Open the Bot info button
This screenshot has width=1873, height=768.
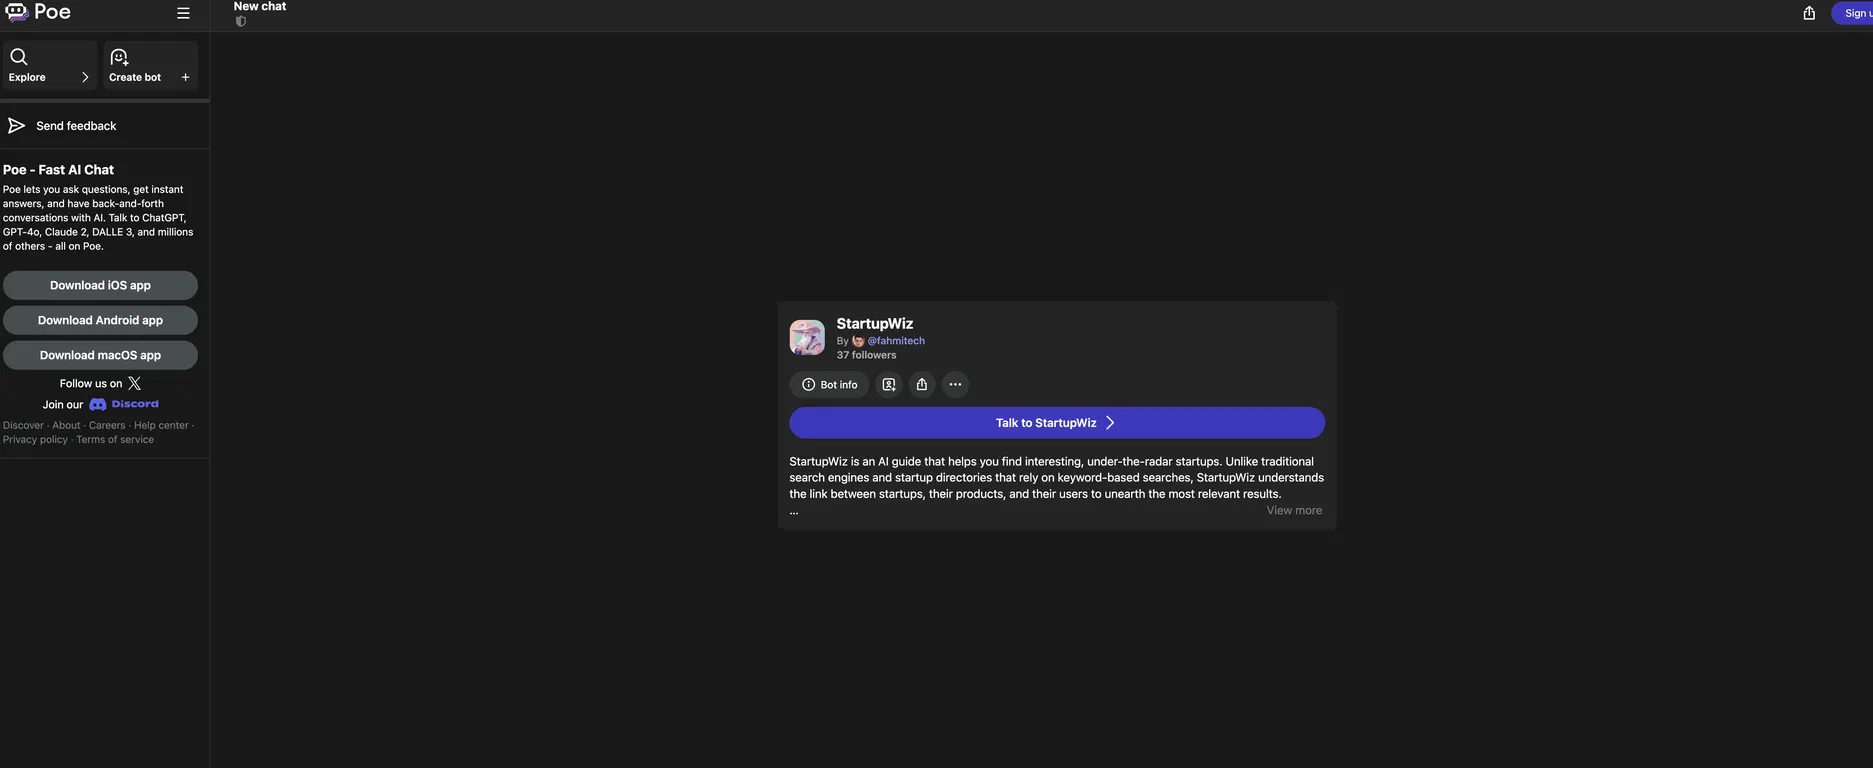[829, 385]
